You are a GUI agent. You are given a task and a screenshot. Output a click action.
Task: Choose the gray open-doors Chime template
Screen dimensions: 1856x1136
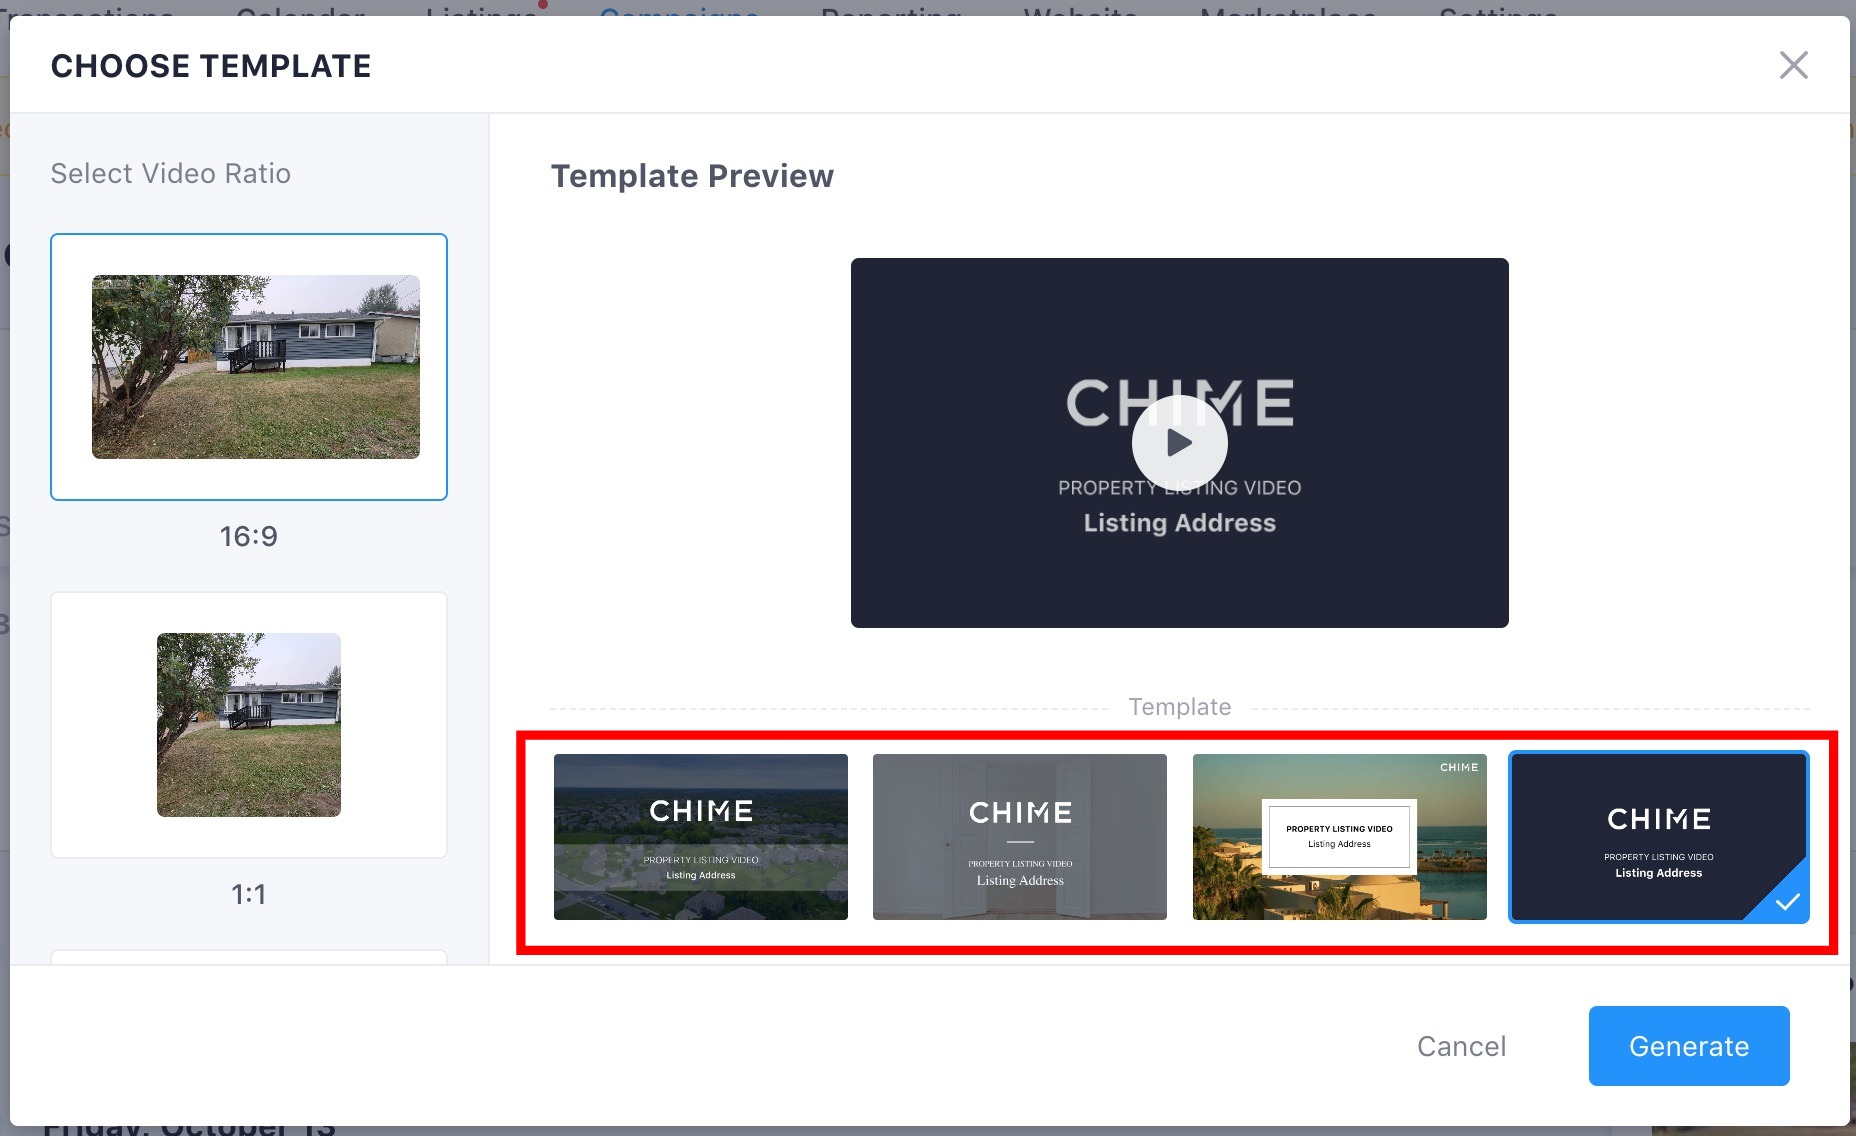coord(1019,837)
